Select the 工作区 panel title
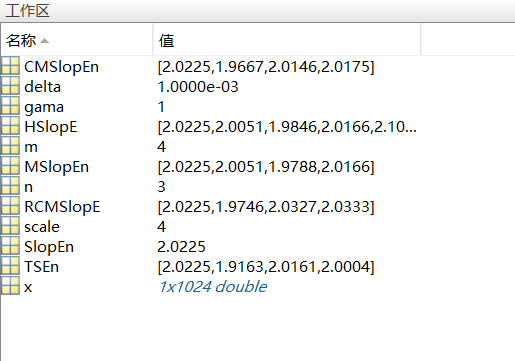The image size is (515, 361). [x=27, y=11]
